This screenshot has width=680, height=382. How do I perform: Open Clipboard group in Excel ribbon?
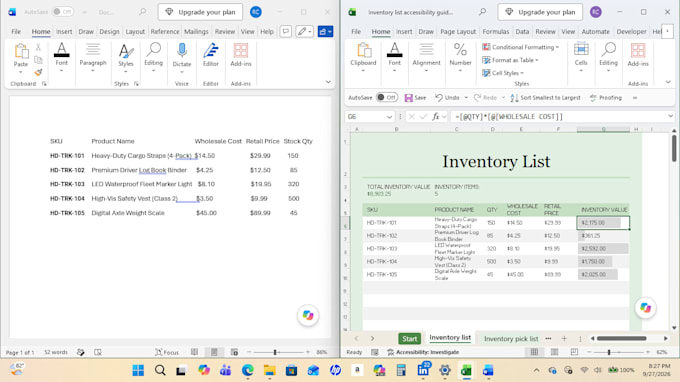tap(363, 57)
